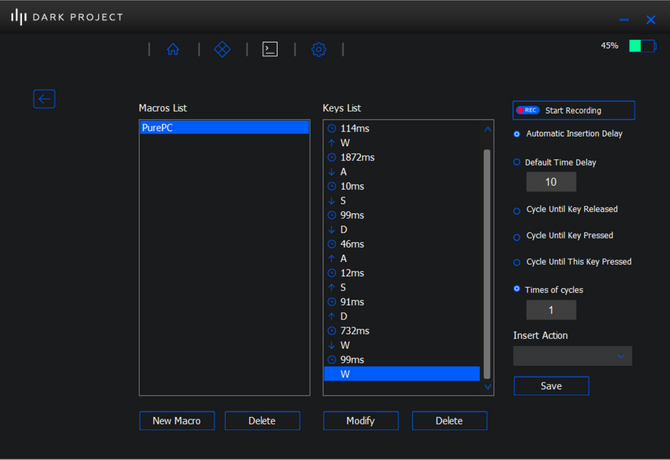Click the Save button
The image size is (670, 460).
(x=551, y=386)
